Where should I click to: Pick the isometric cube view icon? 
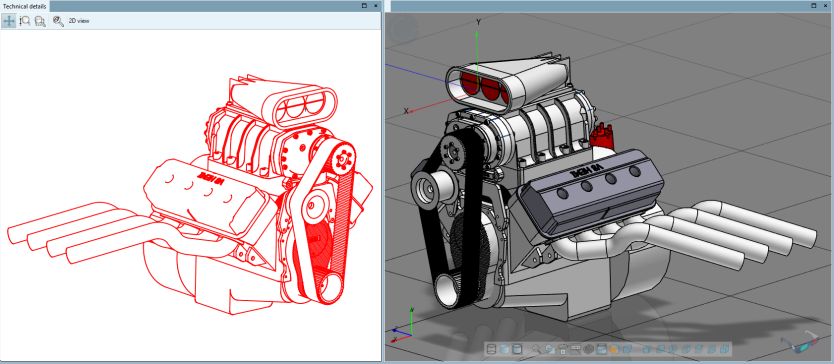click(x=628, y=349)
